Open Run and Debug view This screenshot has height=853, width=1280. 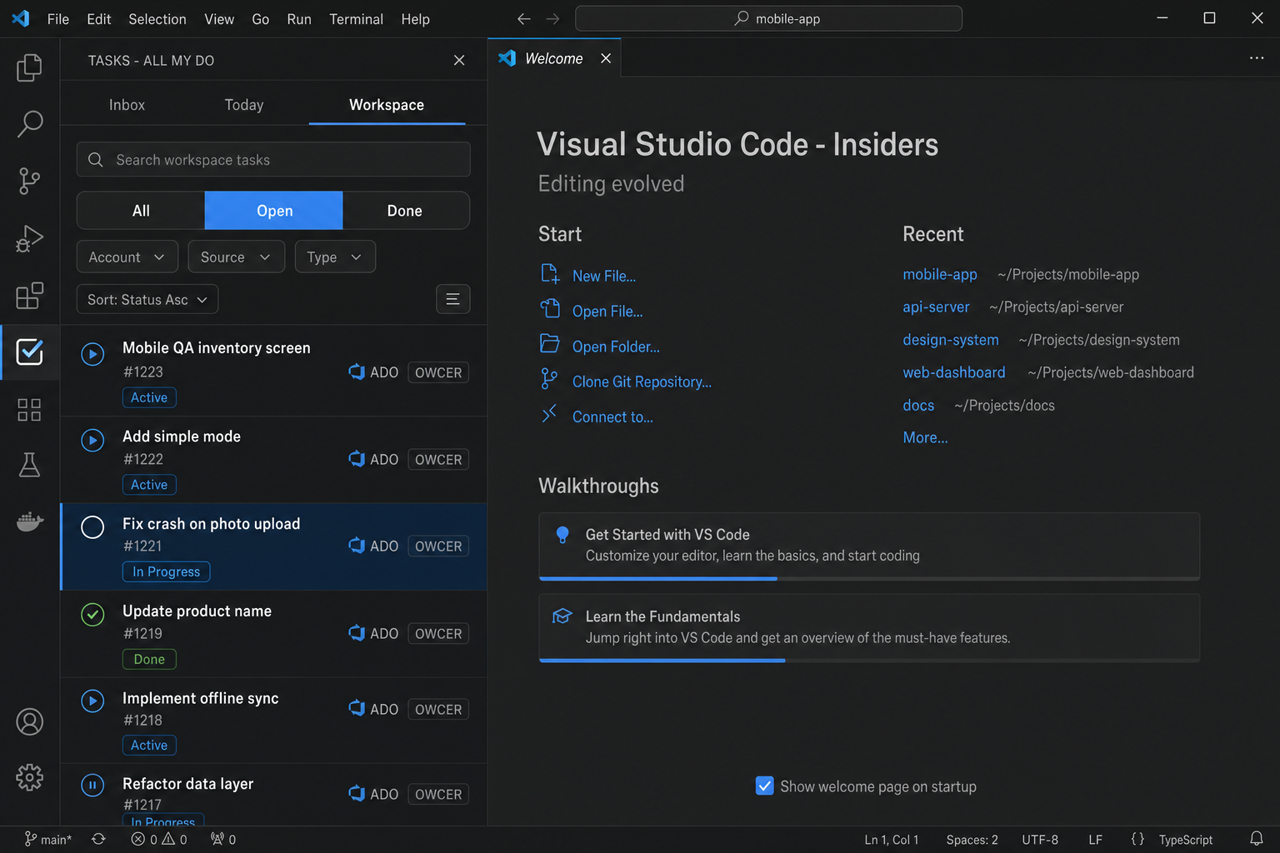(x=29, y=238)
